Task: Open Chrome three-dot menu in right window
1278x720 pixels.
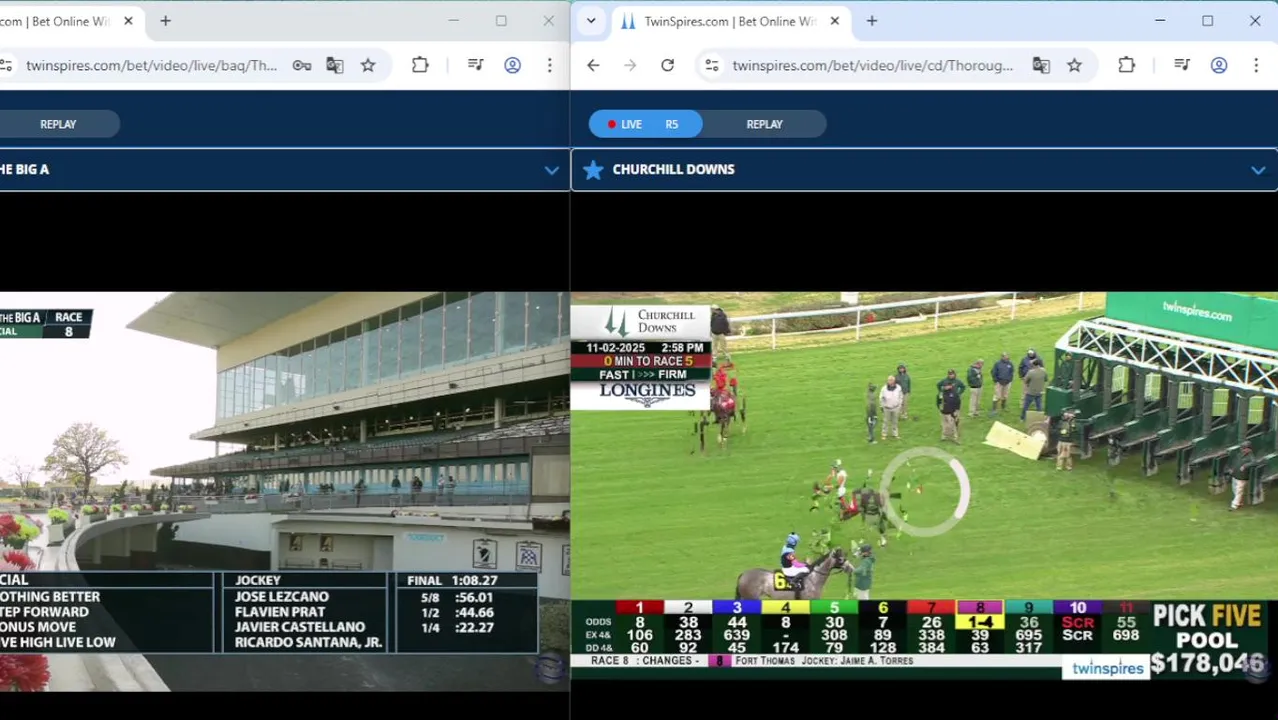Action: click(1256, 66)
